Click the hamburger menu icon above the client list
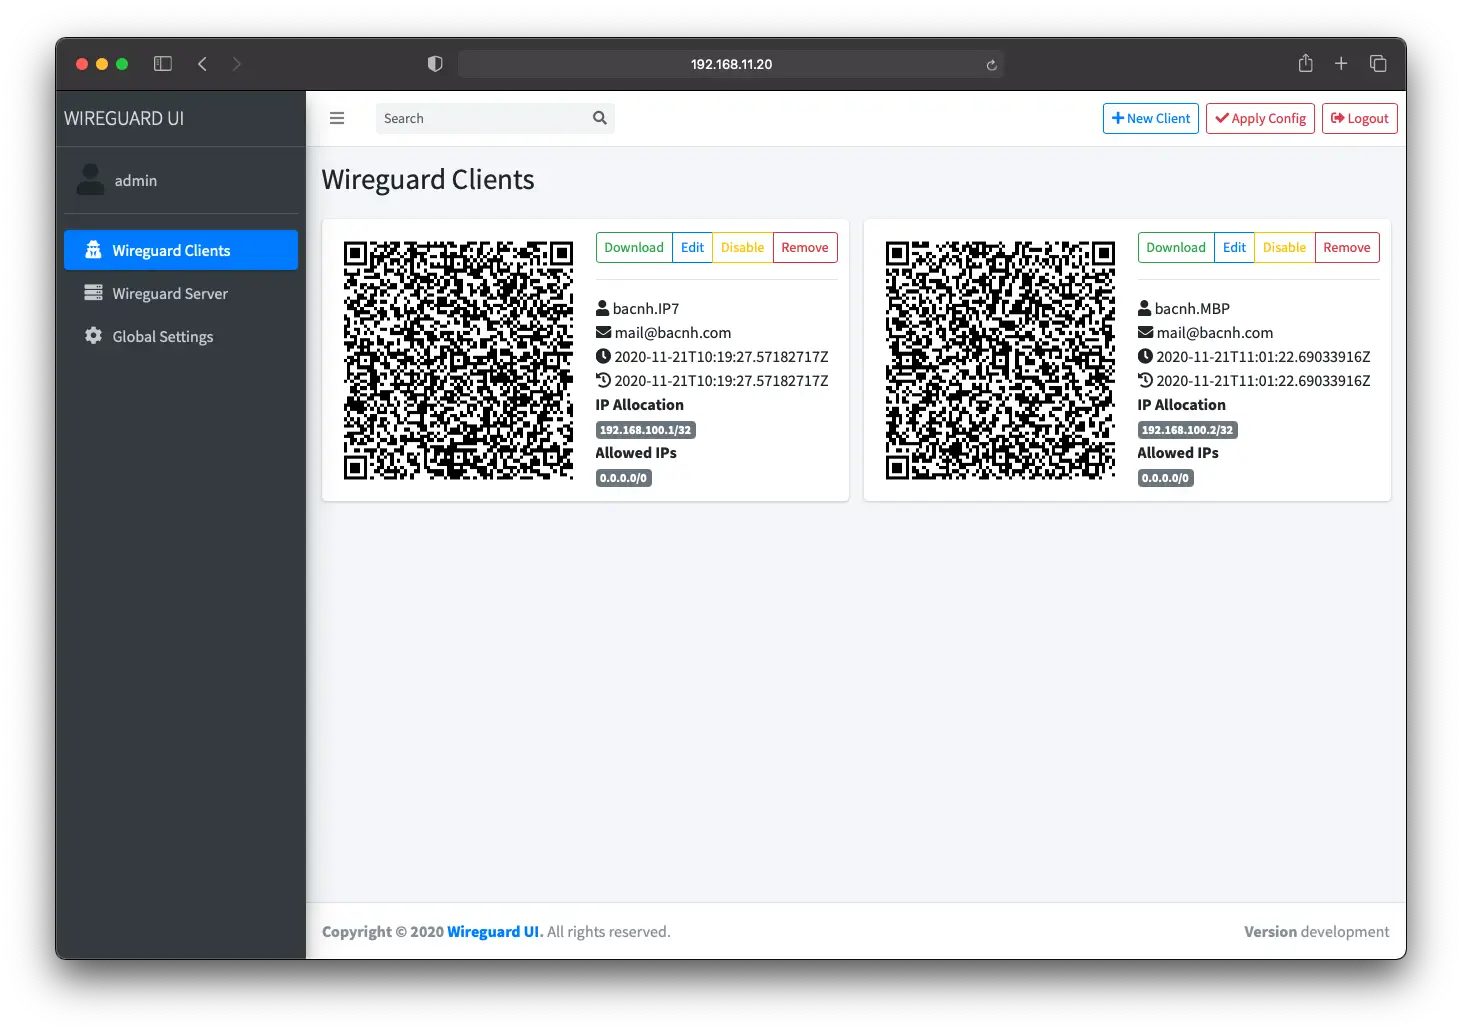Viewport: 1462px width, 1033px height. click(x=337, y=117)
